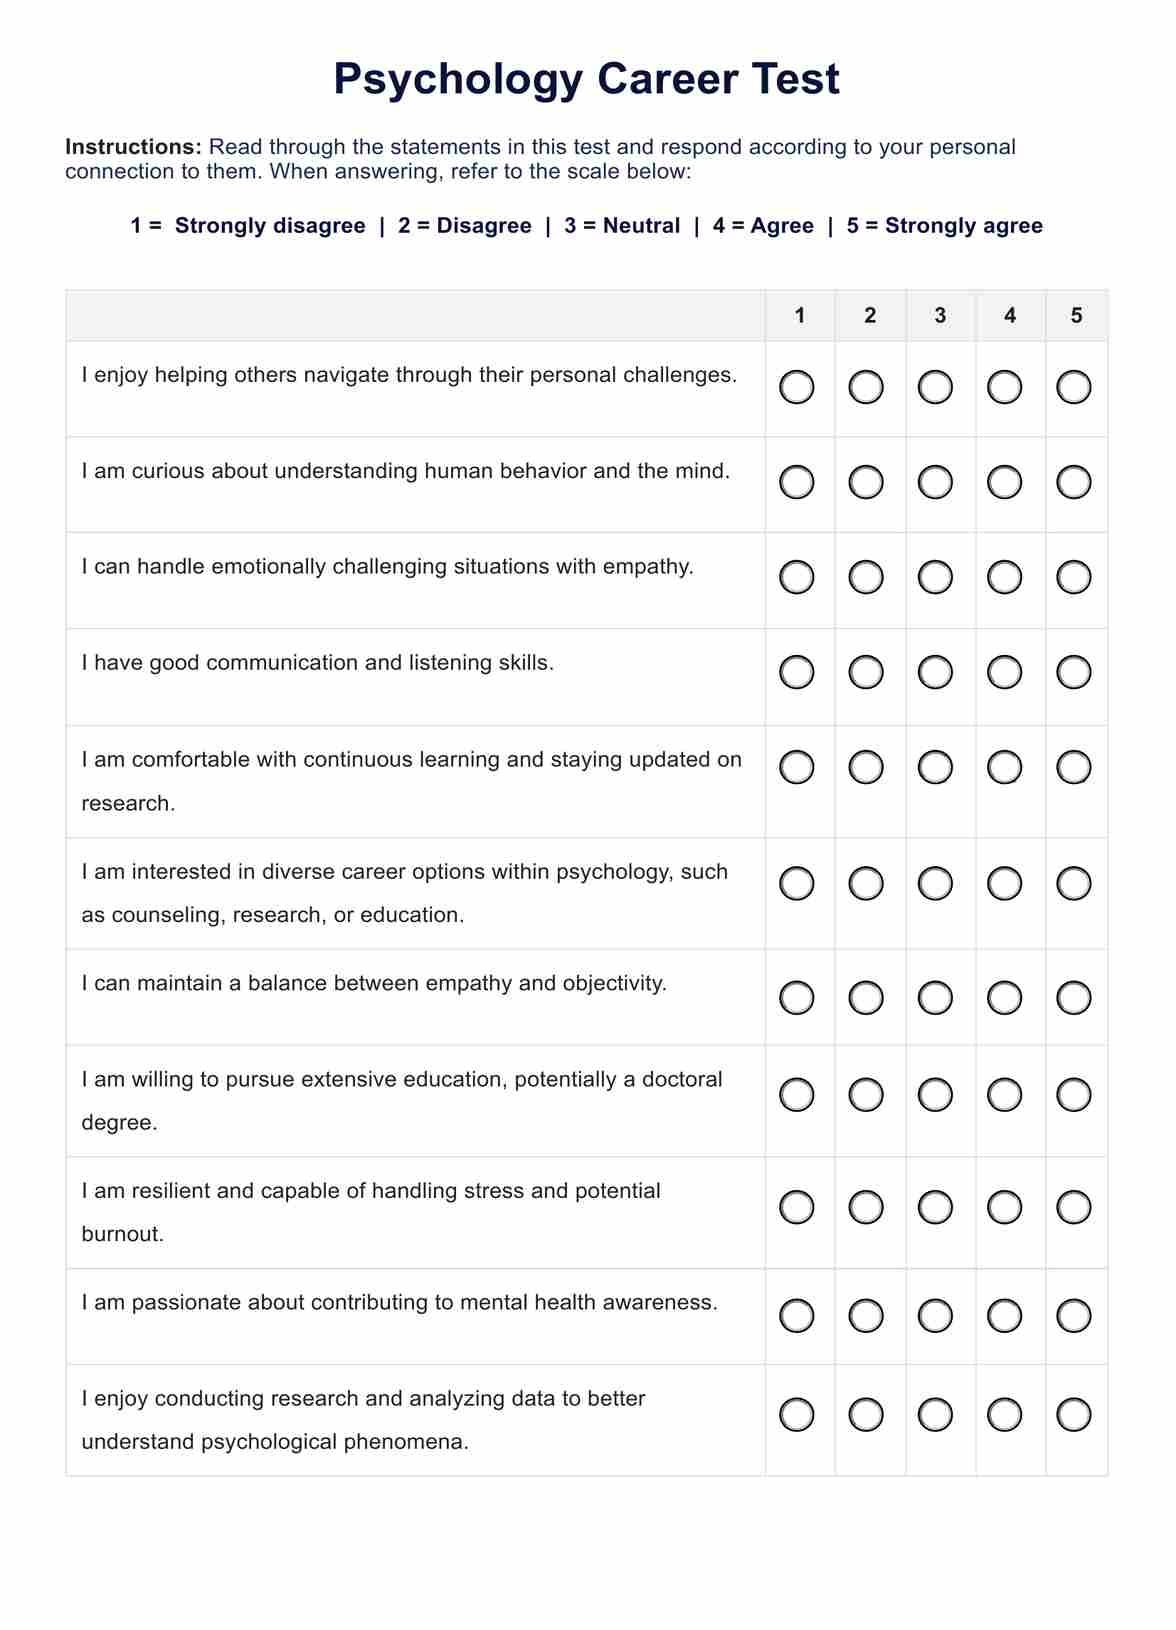Choose 4 for empathy and objectivity balance
1176x1630 pixels.
(1004, 997)
